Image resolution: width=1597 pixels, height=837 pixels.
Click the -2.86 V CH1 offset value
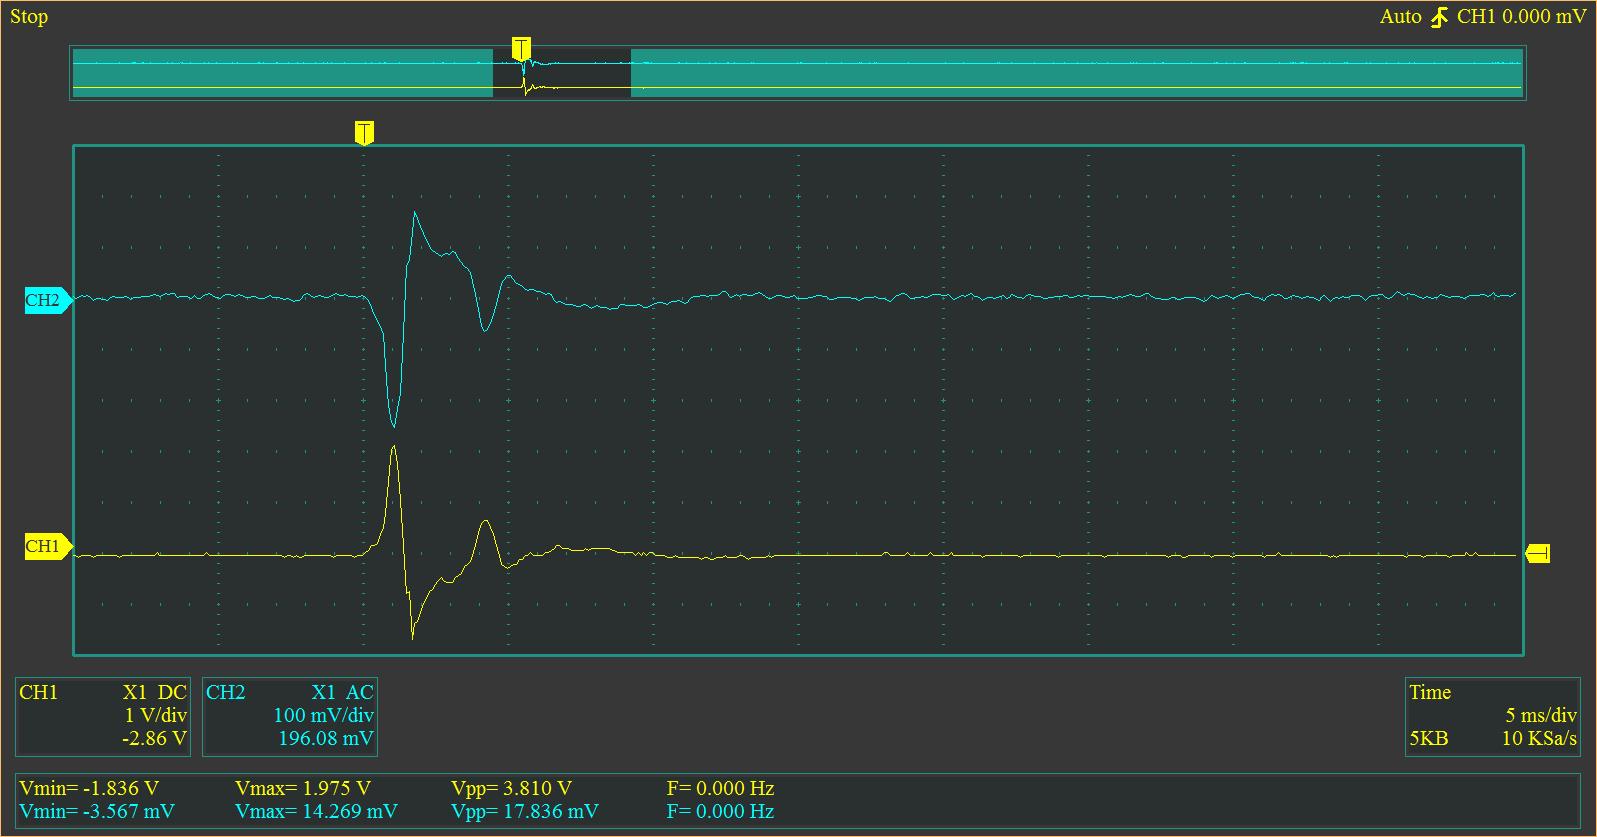(x=154, y=739)
